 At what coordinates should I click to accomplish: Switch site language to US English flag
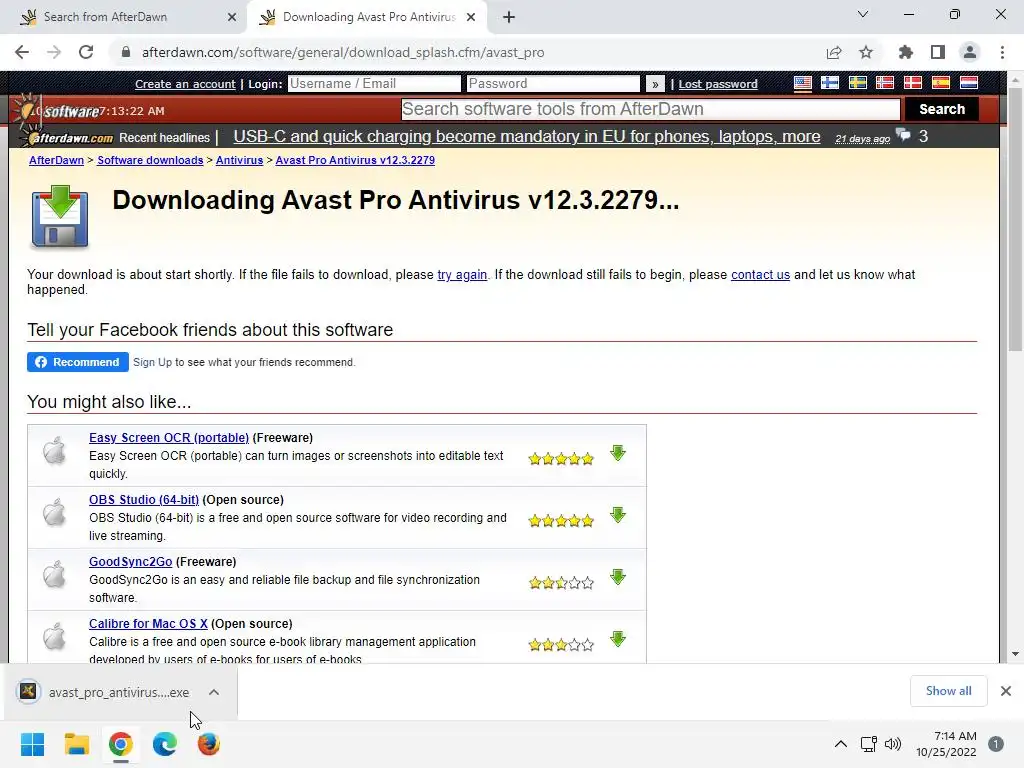coord(803,83)
